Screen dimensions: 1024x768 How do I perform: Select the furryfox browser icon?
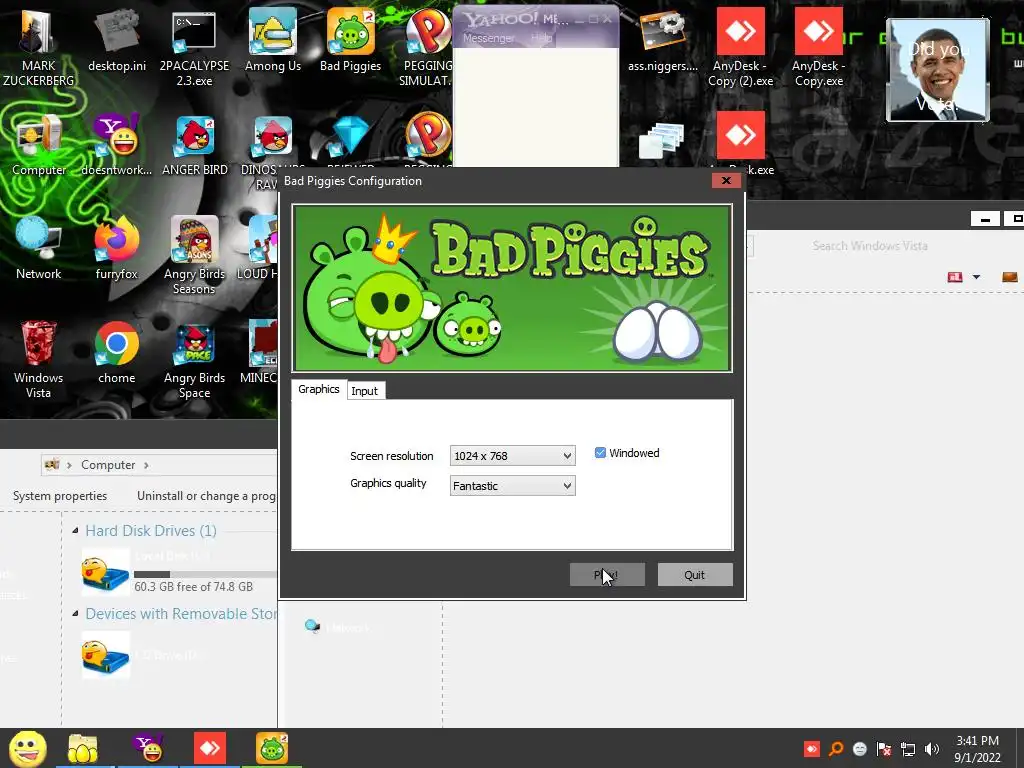tap(116, 248)
